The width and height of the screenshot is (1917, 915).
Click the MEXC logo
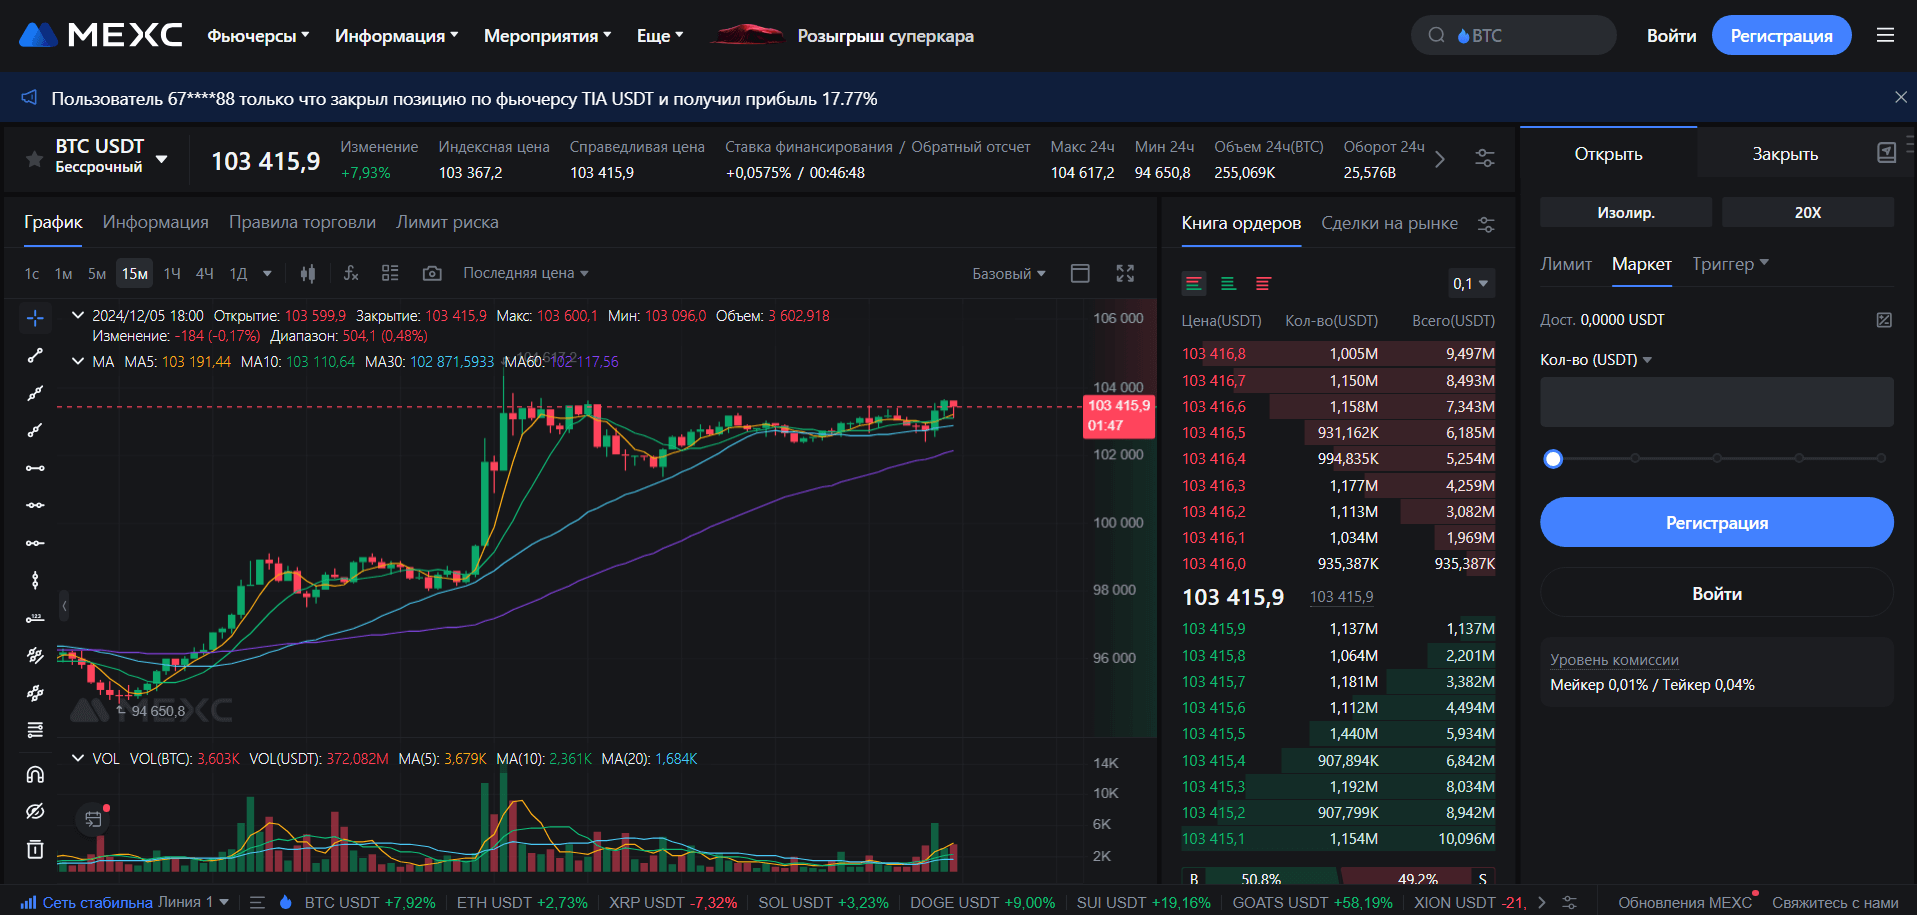(100, 35)
